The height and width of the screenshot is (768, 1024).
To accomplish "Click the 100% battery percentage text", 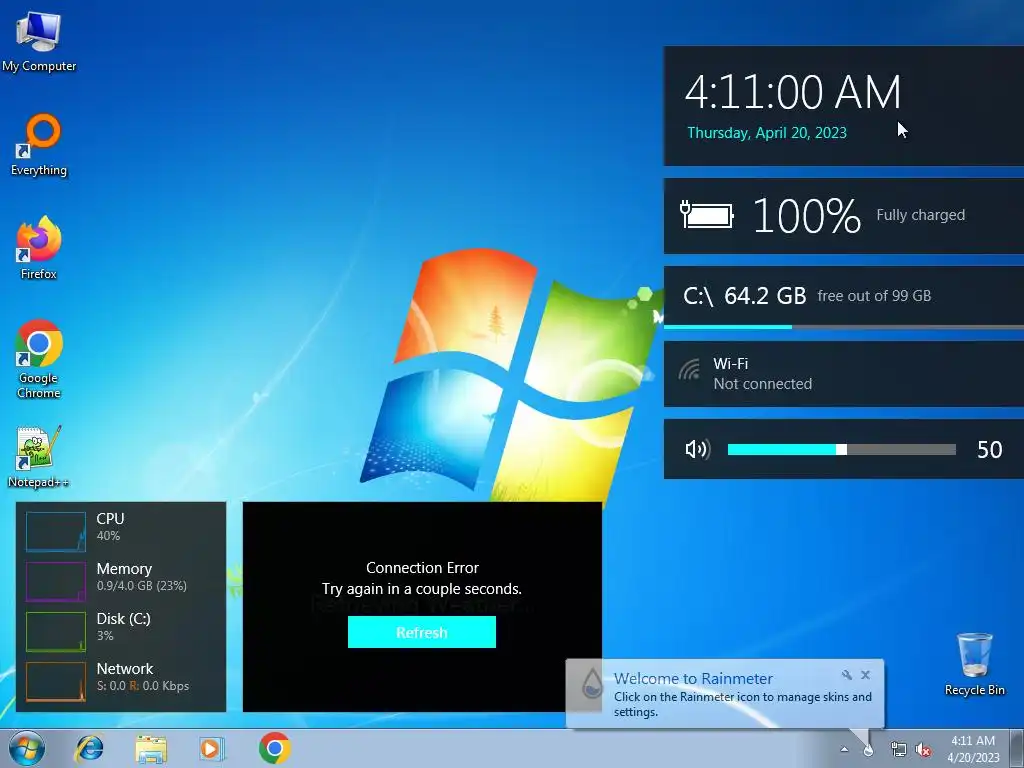I will point(807,216).
